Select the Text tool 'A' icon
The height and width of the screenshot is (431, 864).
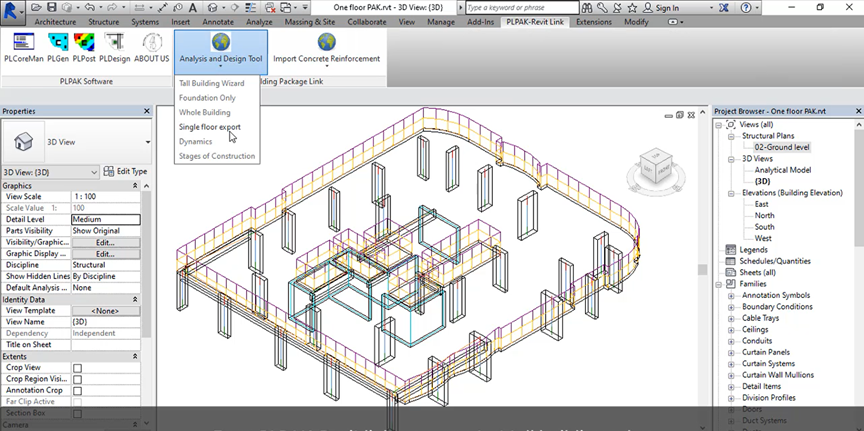[192, 8]
